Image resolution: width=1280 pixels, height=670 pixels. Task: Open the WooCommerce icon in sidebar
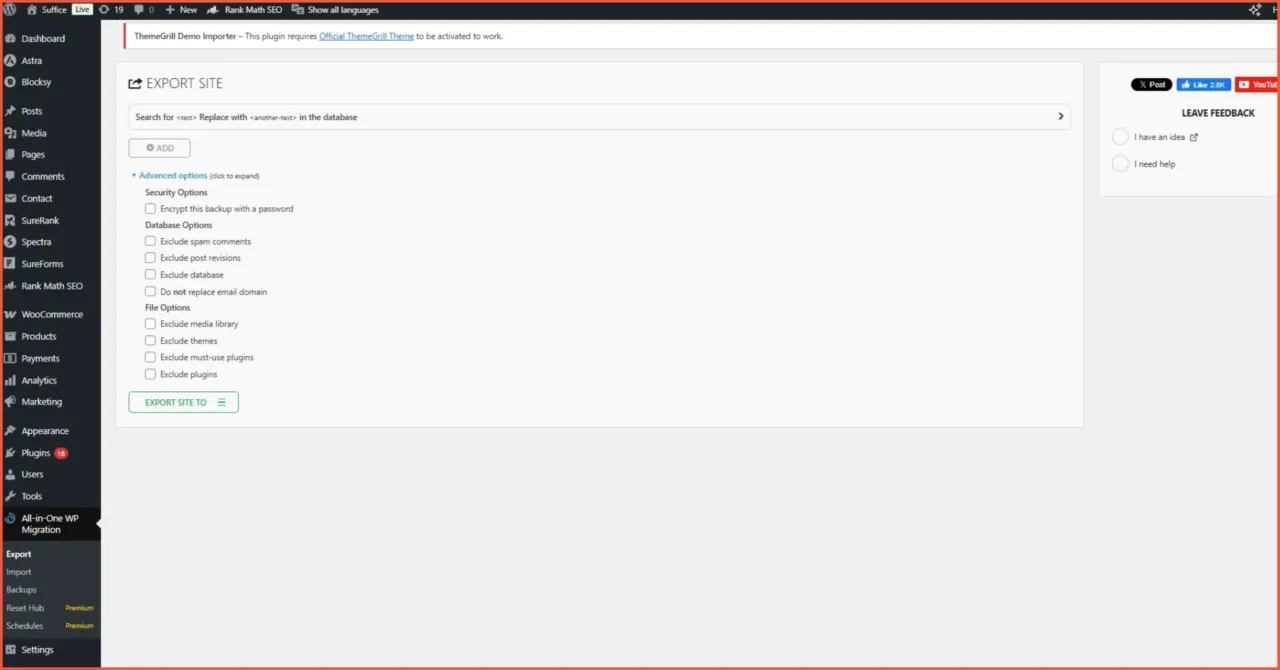10,314
